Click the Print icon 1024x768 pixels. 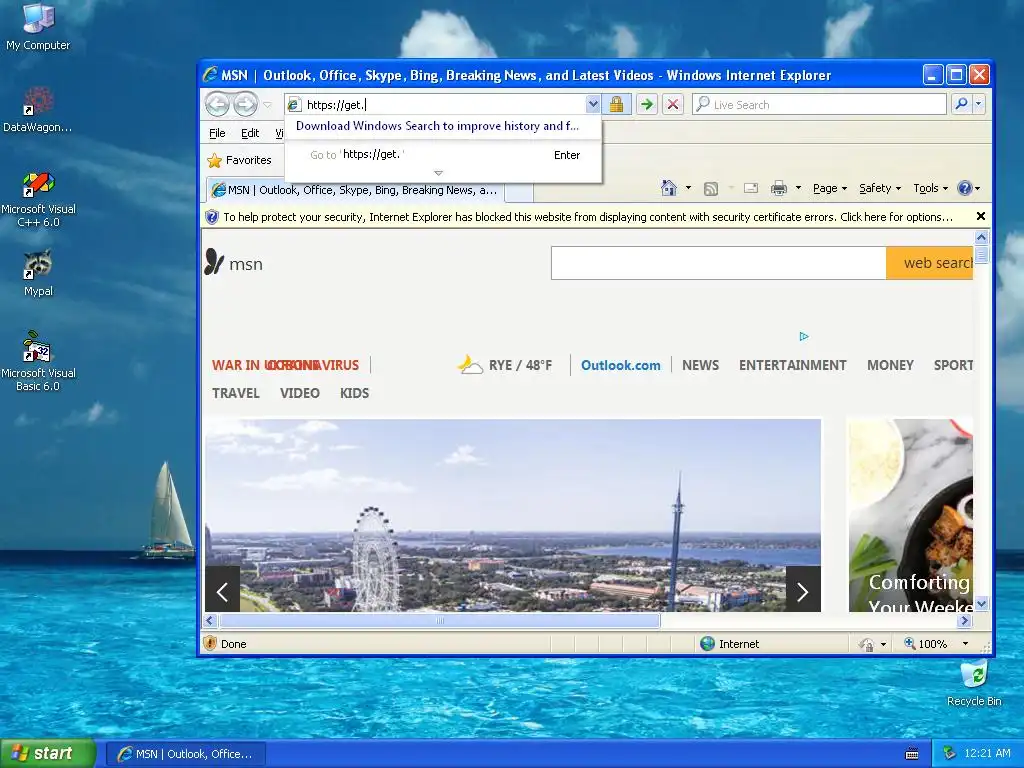(x=778, y=189)
